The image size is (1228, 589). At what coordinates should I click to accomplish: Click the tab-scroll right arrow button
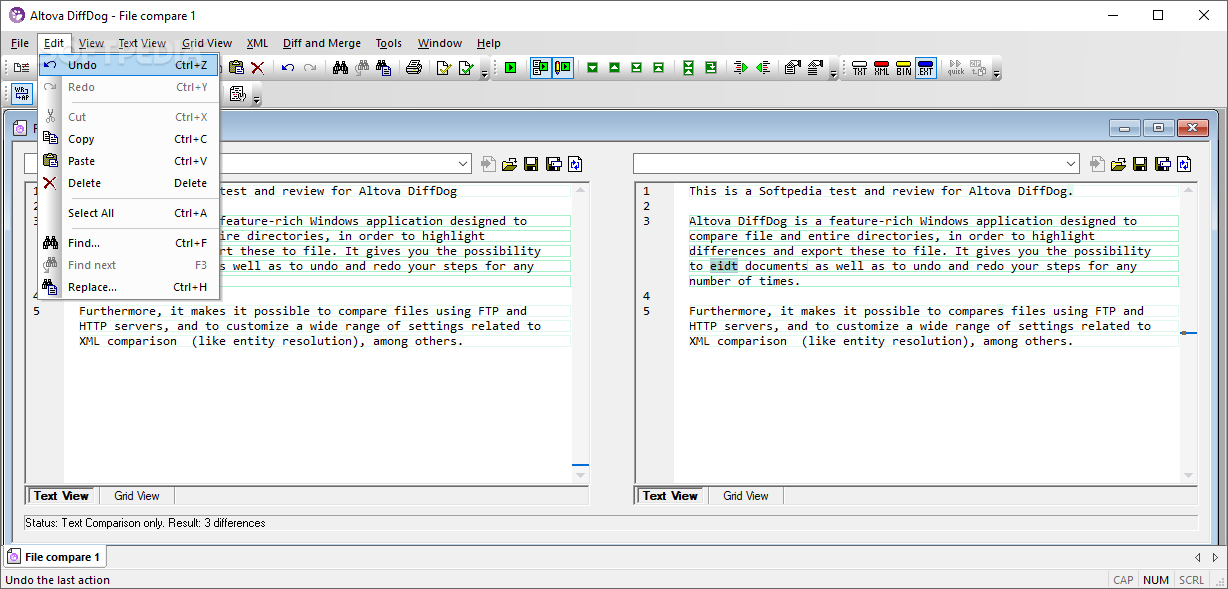click(1215, 557)
